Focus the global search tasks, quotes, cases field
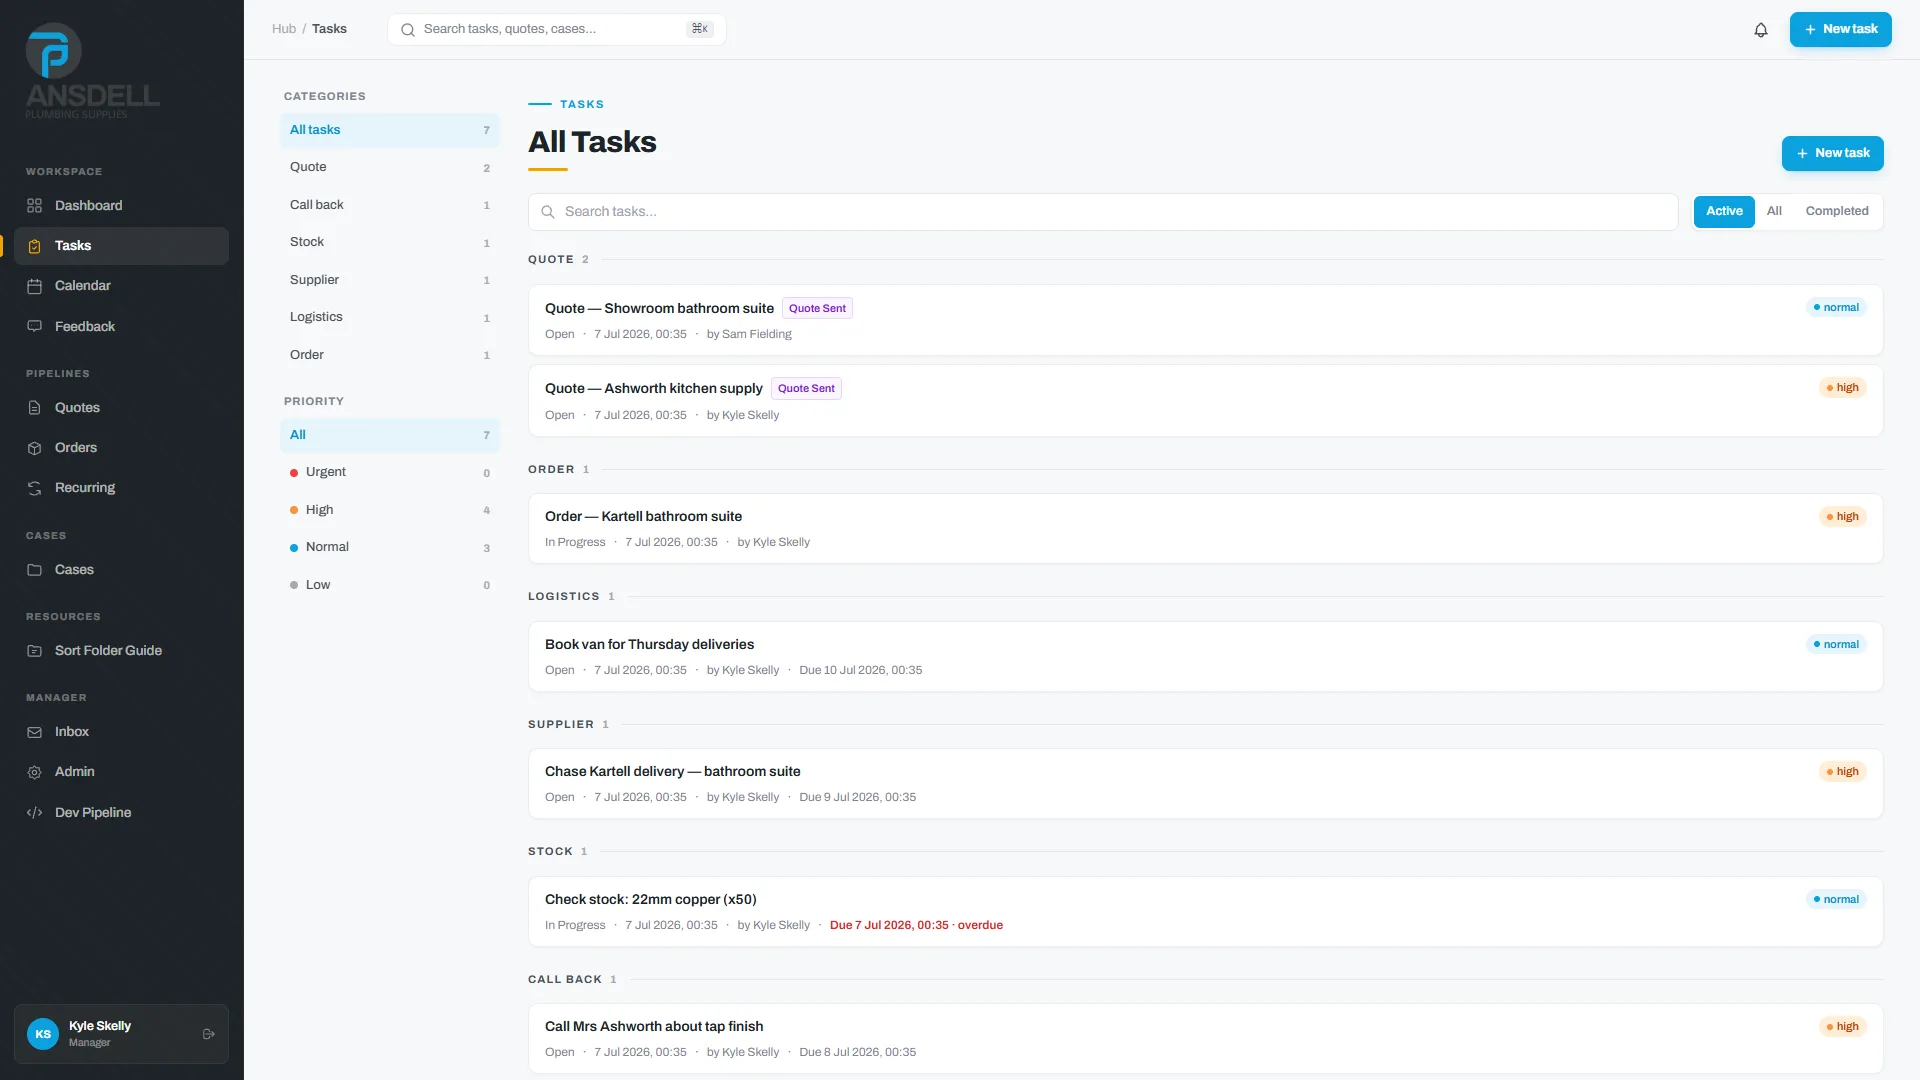This screenshot has width=1920, height=1080. click(556, 29)
